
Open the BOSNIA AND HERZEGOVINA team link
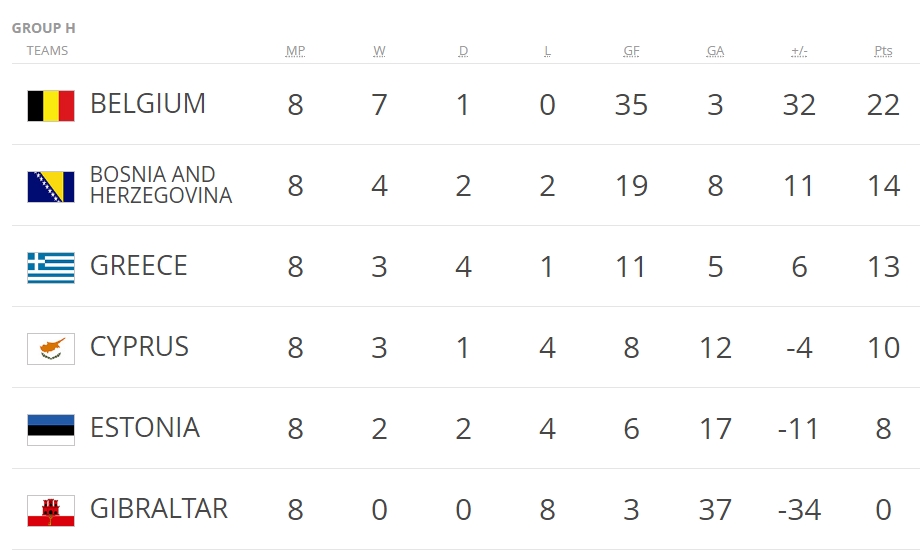click(161, 185)
